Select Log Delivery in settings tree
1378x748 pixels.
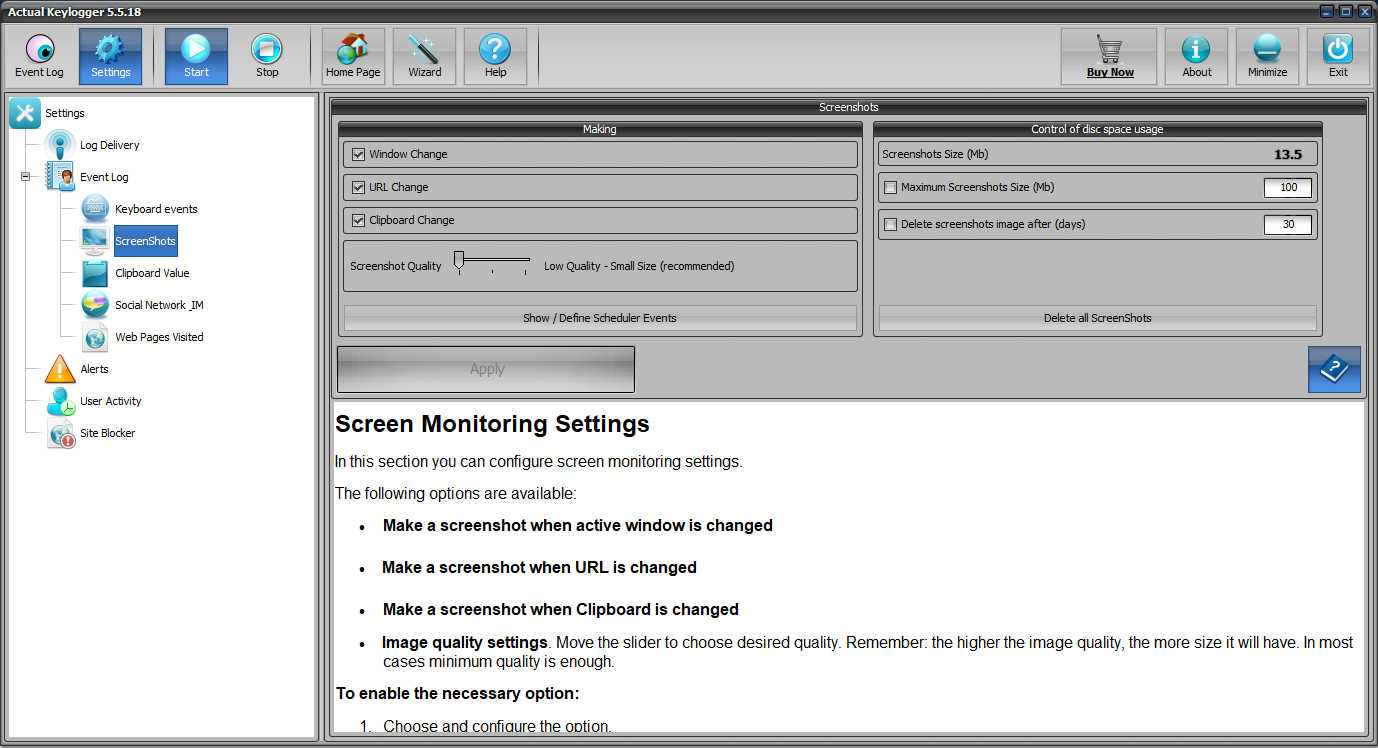110,145
